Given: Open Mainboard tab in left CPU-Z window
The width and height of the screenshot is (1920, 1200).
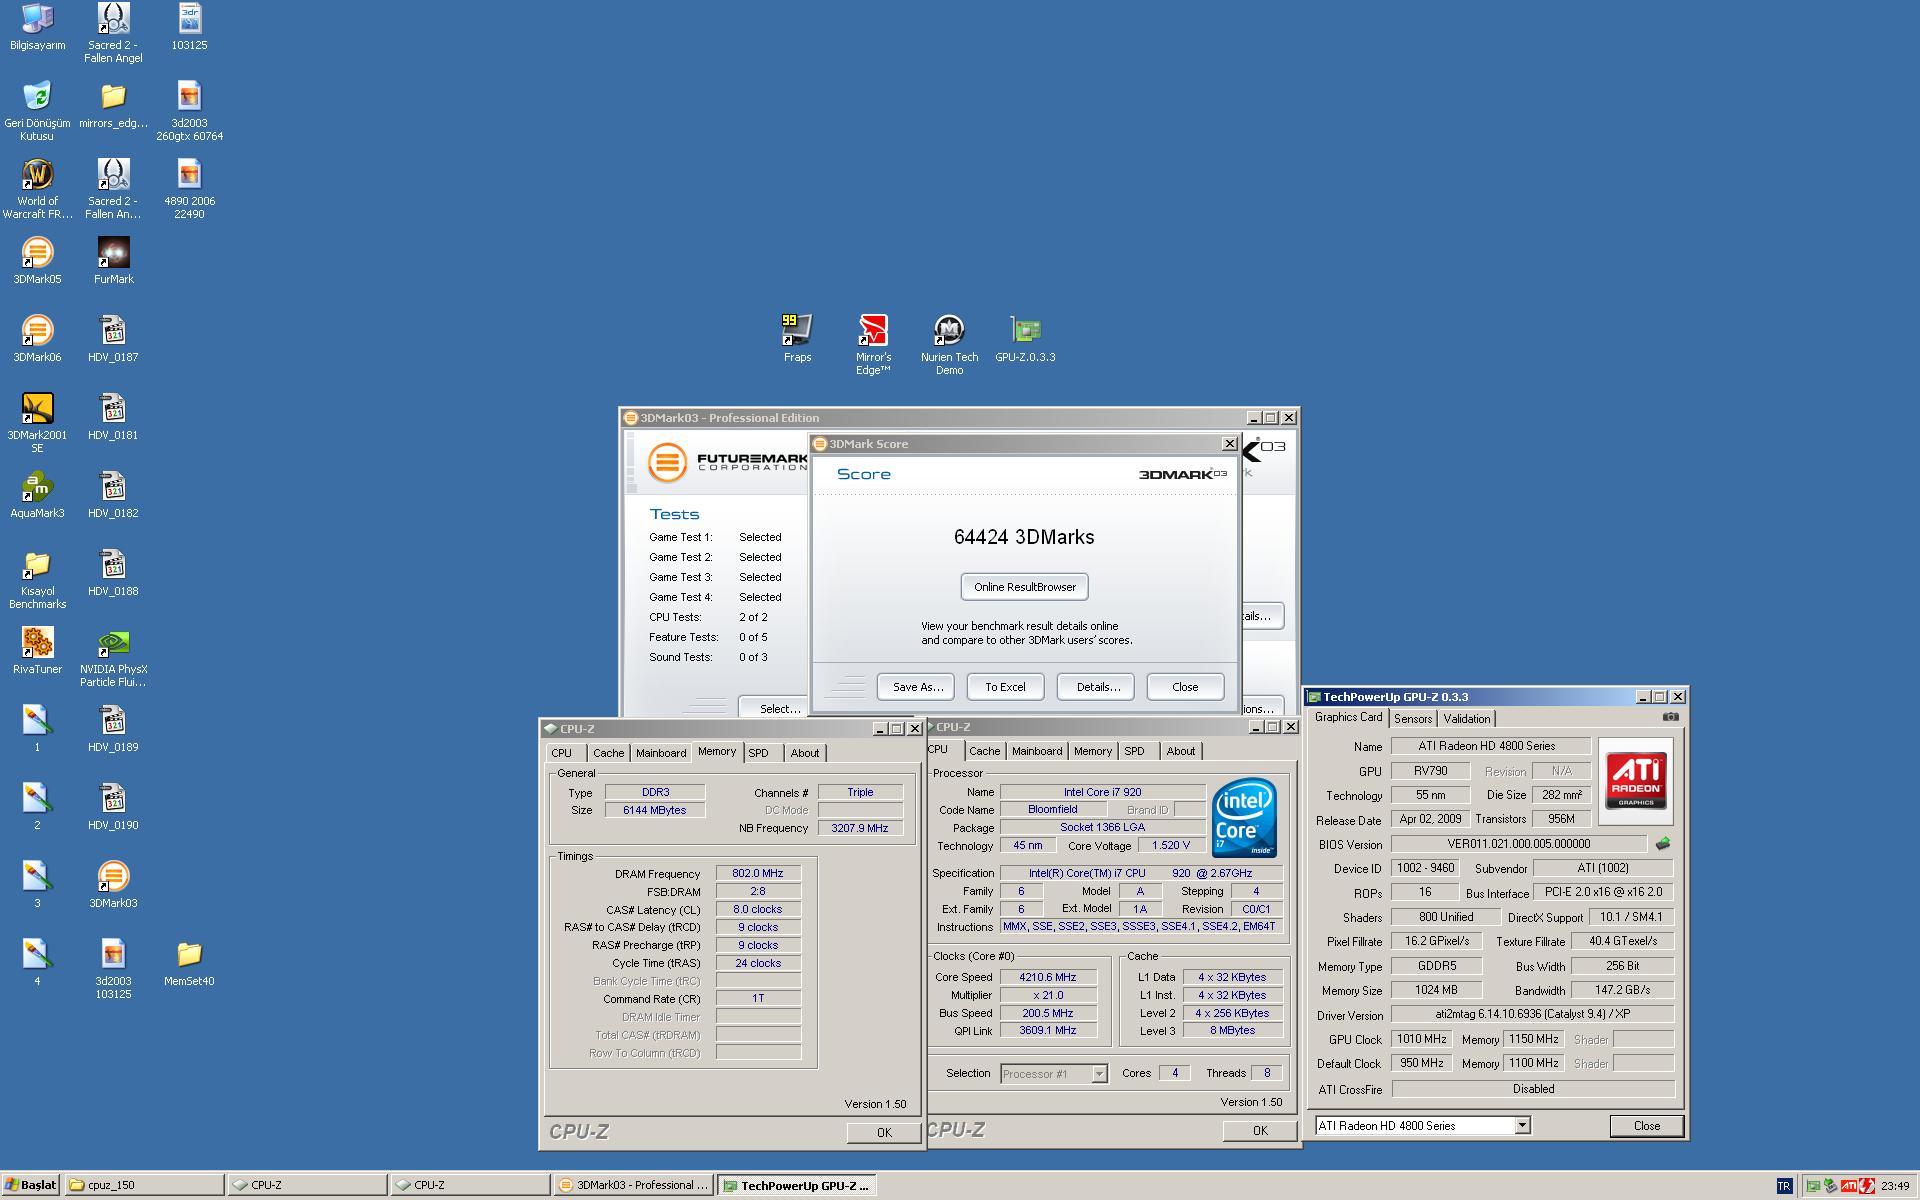Looking at the screenshot, I should 661,753.
